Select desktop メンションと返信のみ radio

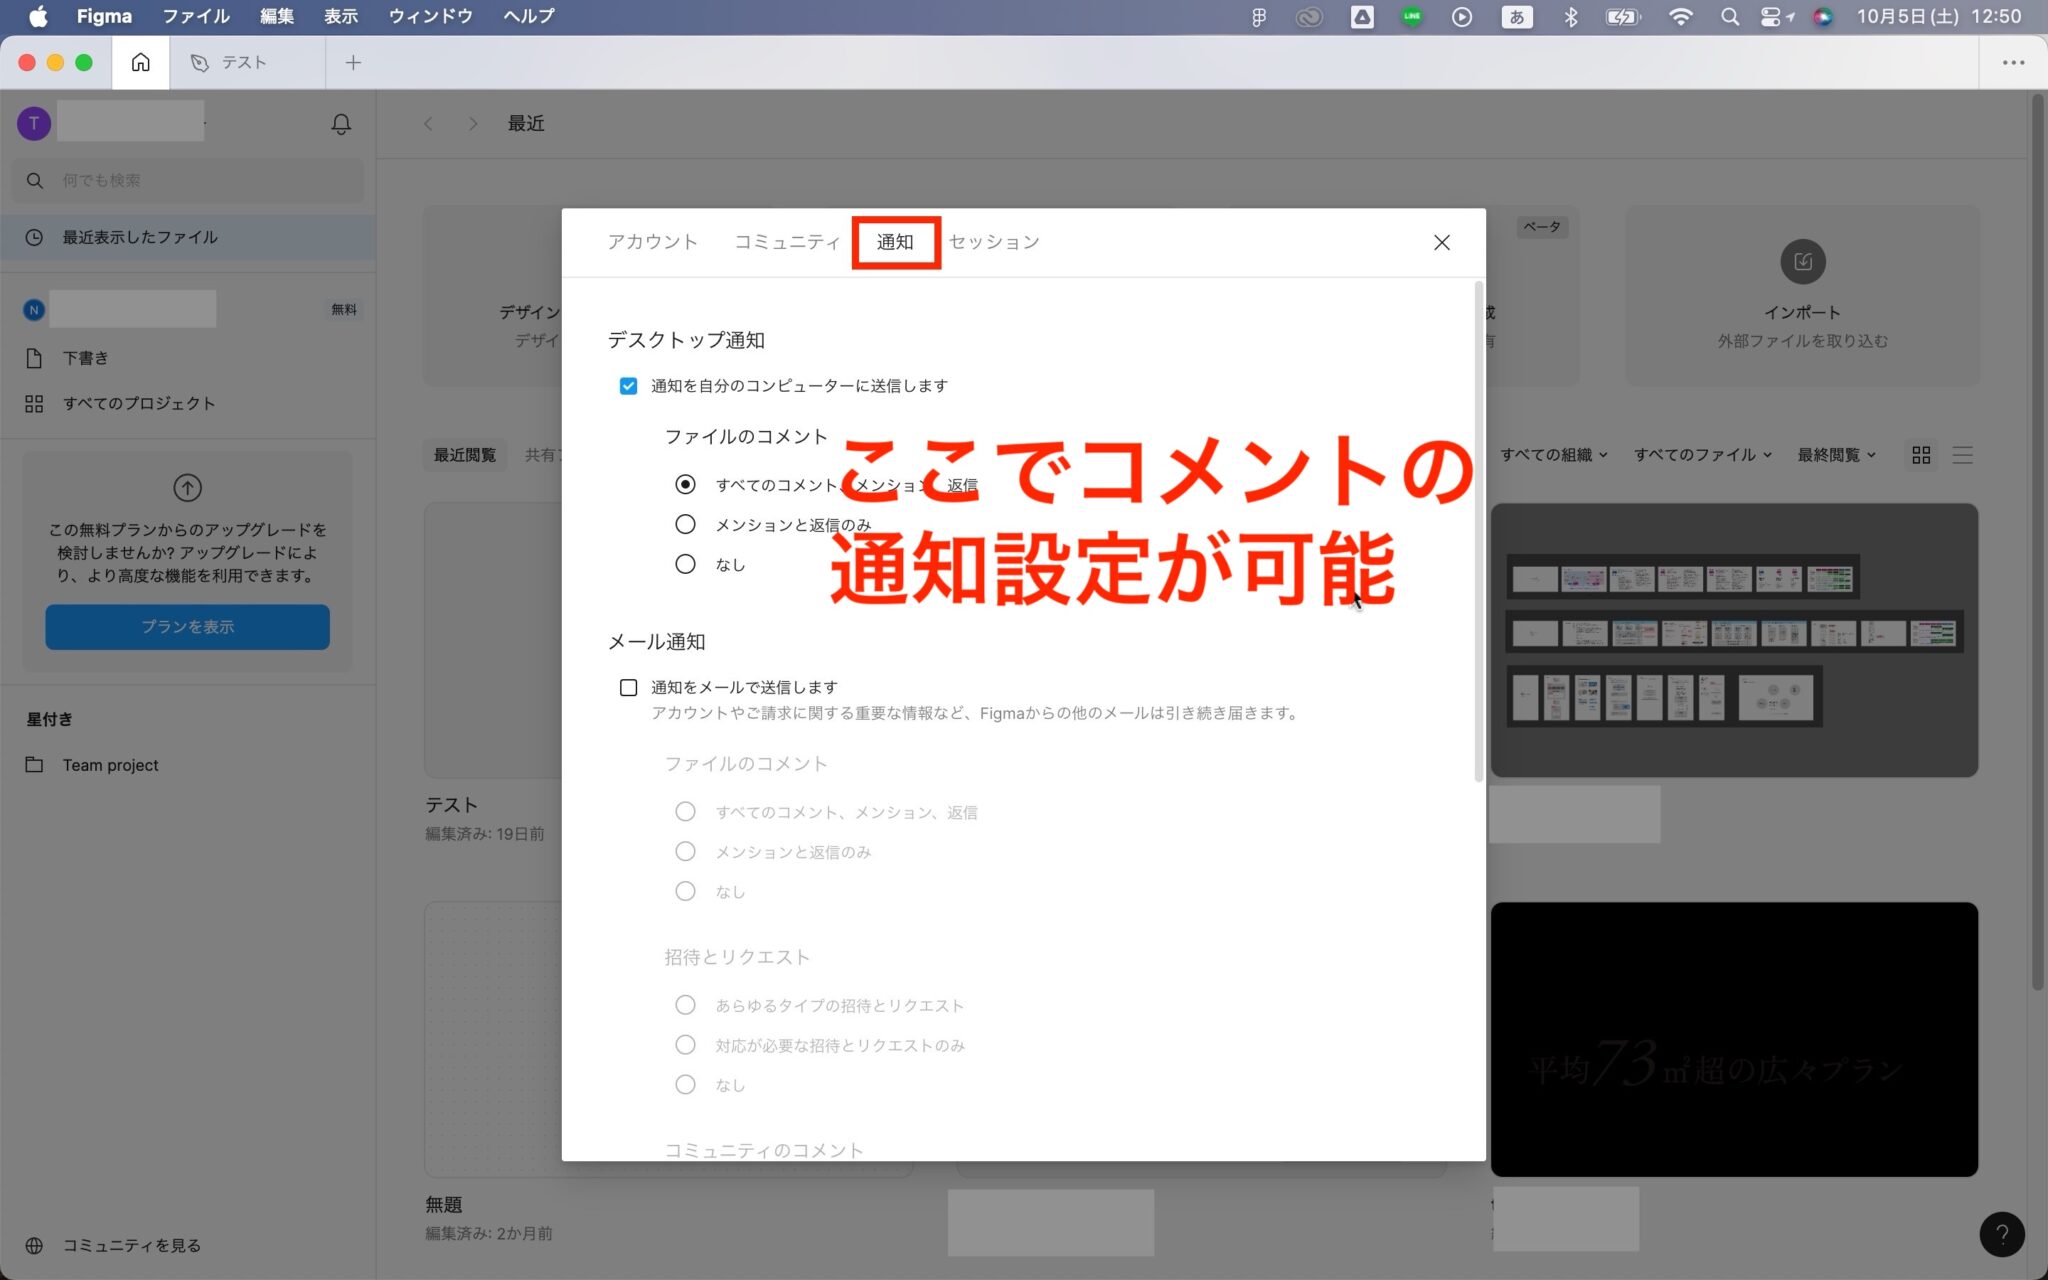685,524
